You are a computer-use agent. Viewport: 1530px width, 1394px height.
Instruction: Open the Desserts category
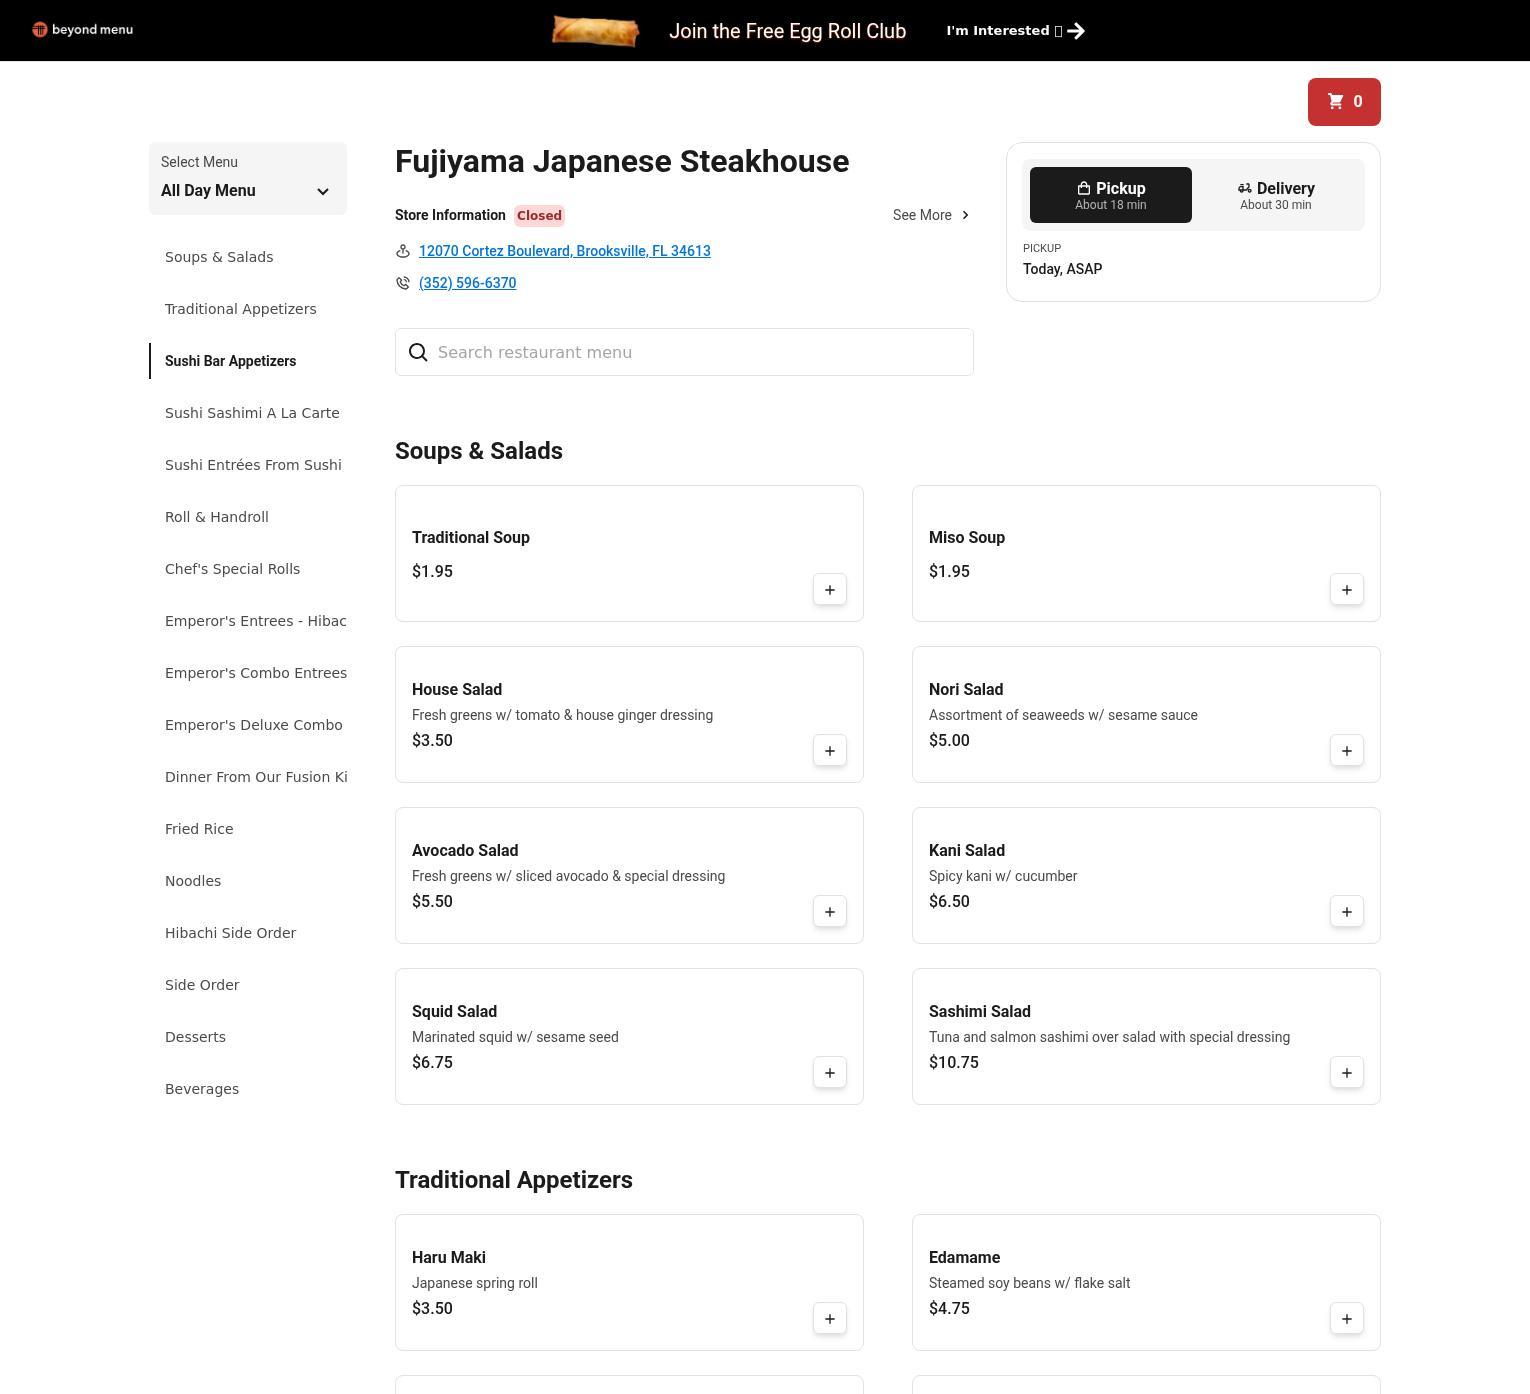coord(195,1037)
